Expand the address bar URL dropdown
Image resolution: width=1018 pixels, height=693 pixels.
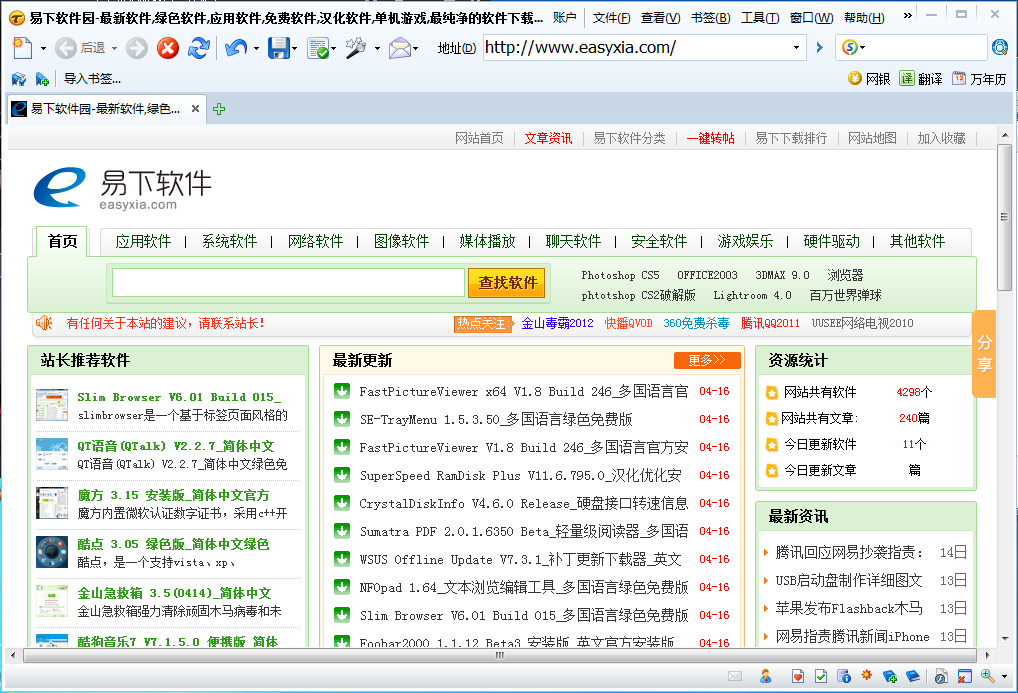click(x=796, y=48)
